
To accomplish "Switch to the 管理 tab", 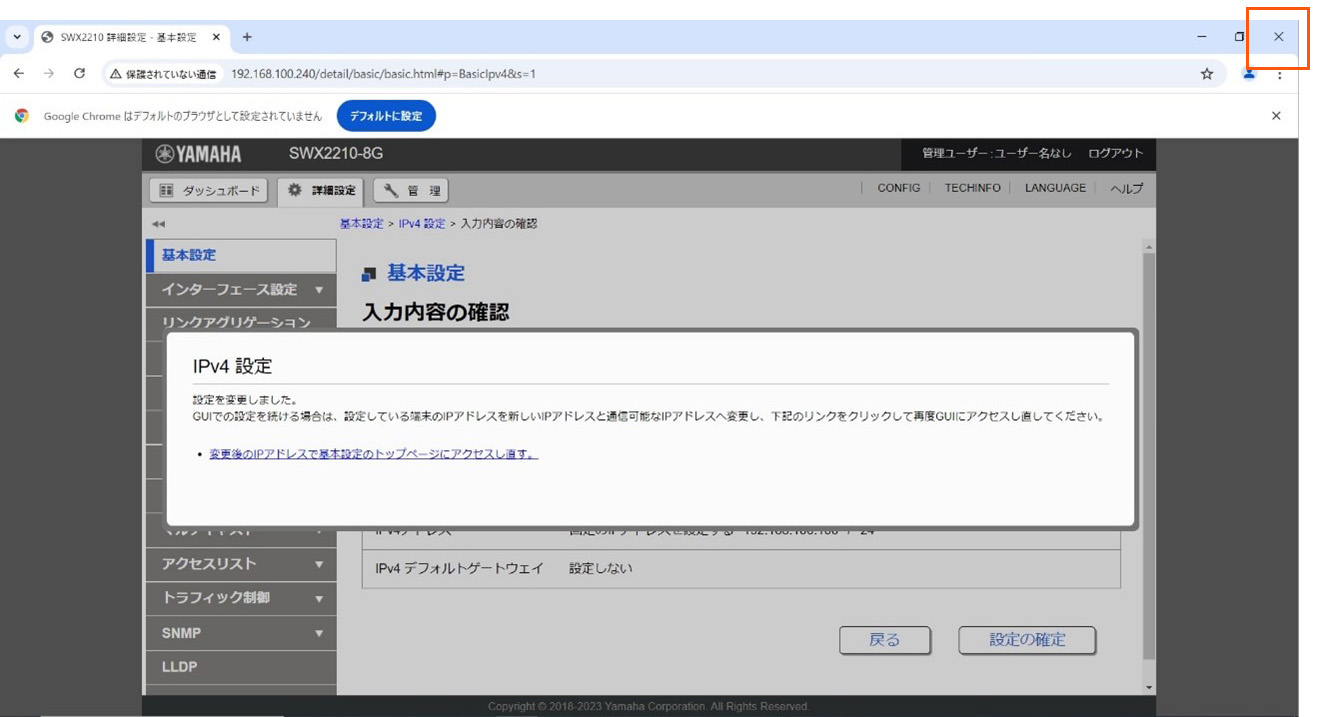I will click(411, 190).
